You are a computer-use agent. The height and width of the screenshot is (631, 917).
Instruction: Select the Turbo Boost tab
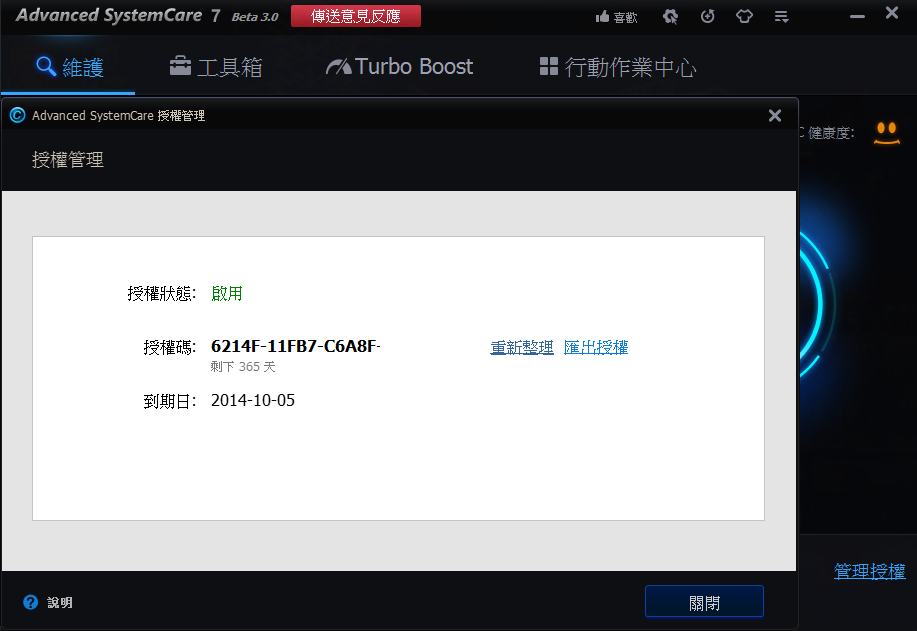tap(399, 67)
